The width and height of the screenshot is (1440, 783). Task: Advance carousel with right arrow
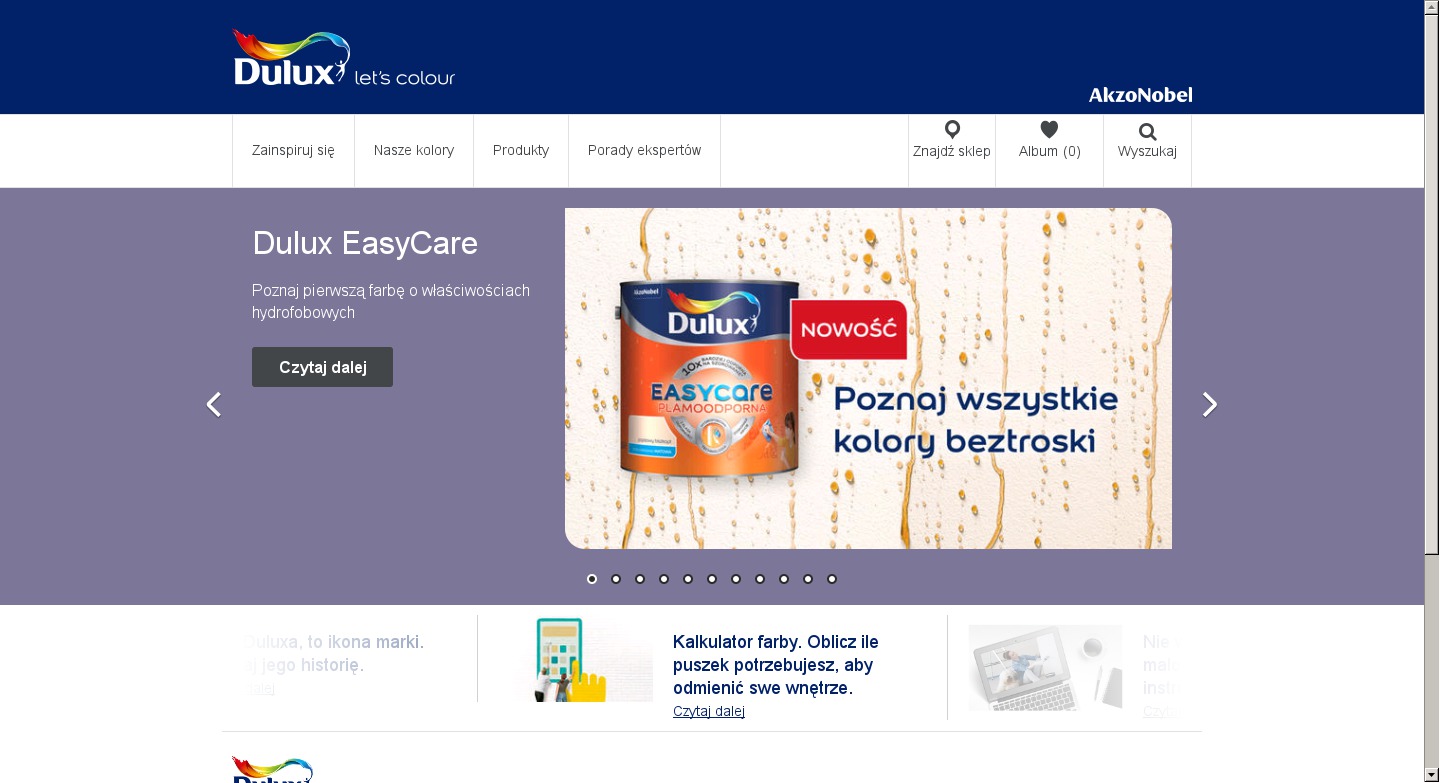(1210, 404)
